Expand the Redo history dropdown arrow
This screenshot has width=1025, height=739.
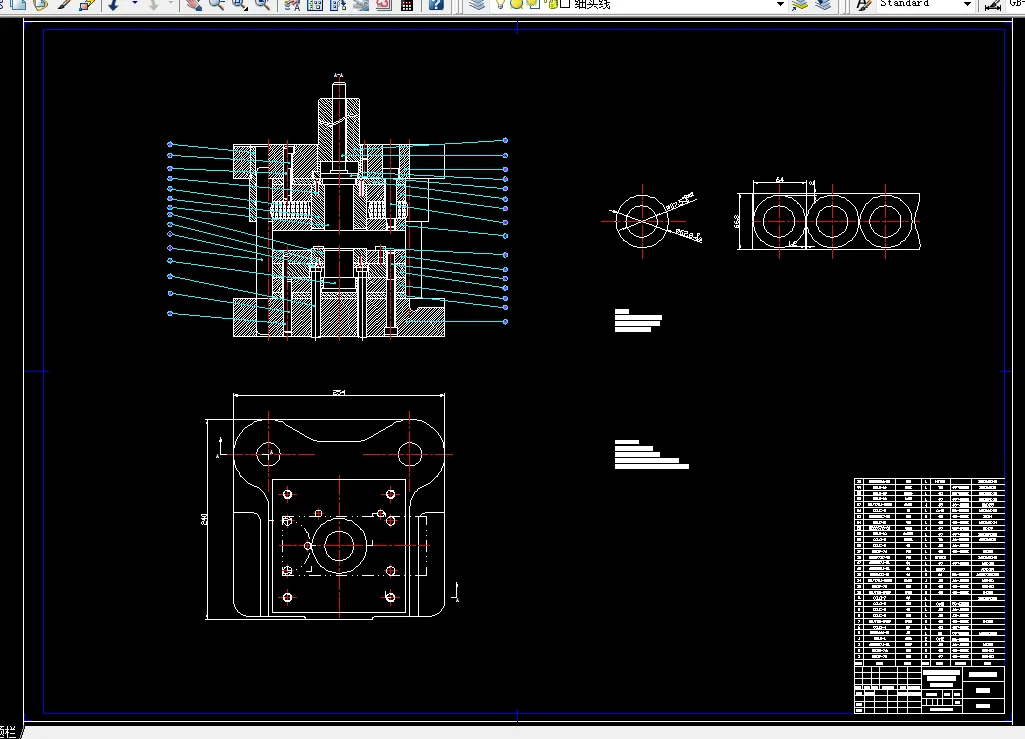pos(171,4)
